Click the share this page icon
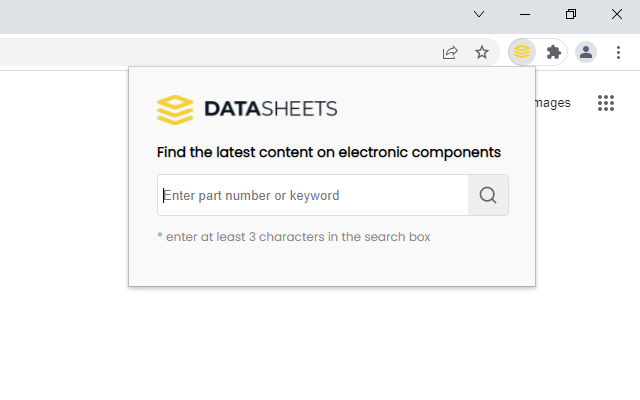The image size is (640, 400). (x=450, y=52)
